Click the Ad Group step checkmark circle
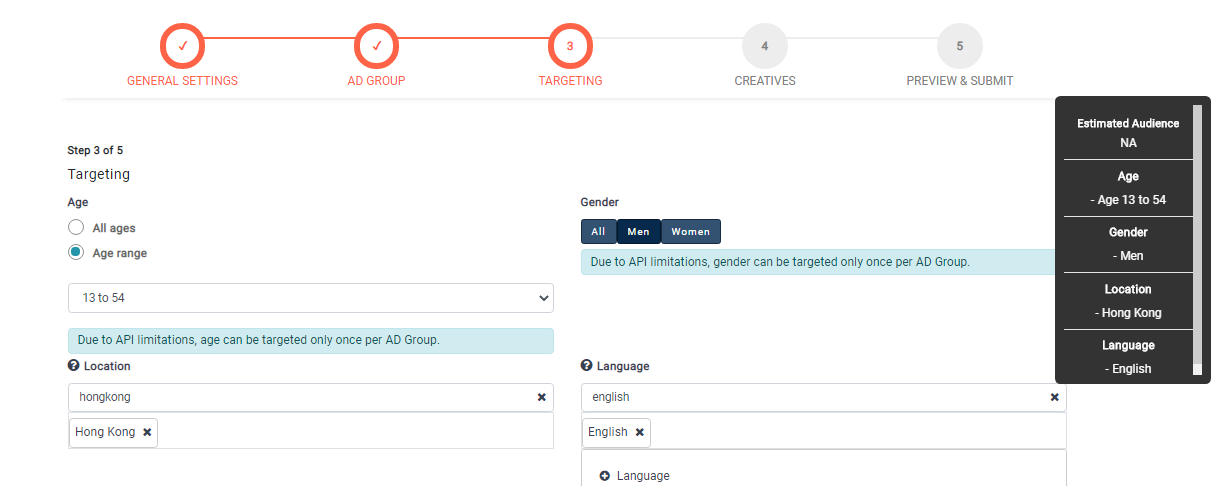 [377, 46]
